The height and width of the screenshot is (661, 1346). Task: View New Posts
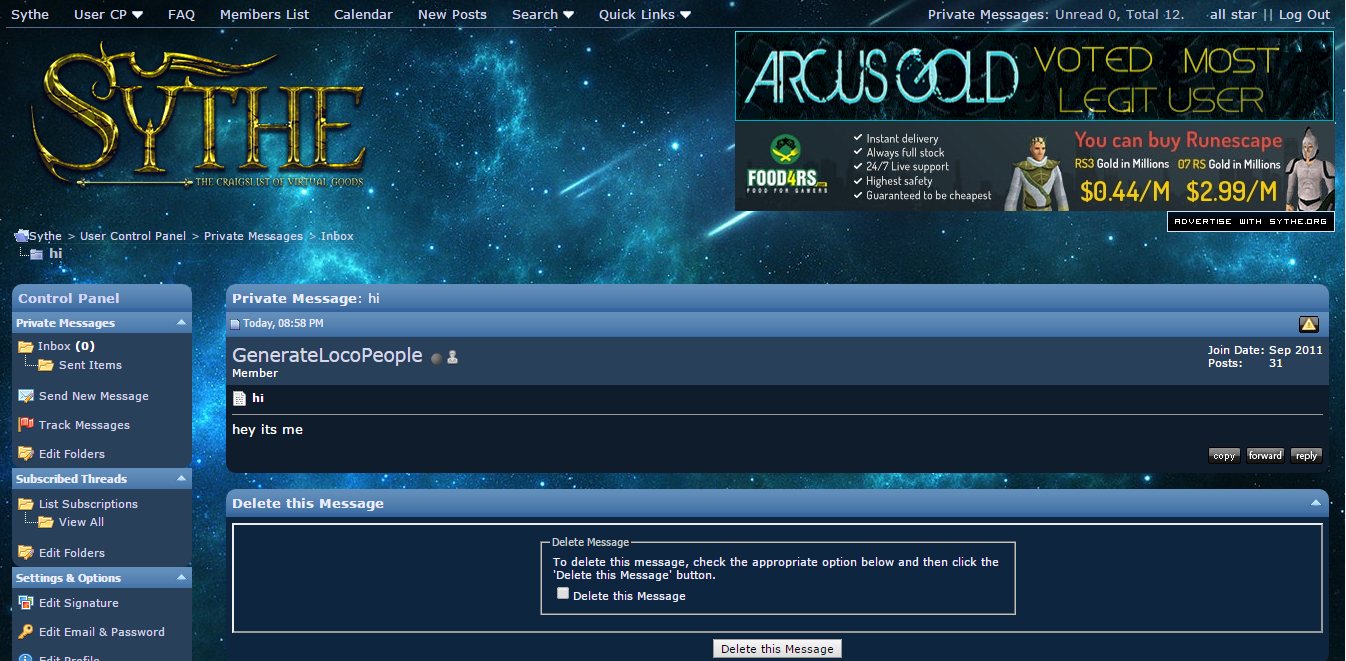[452, 14]
